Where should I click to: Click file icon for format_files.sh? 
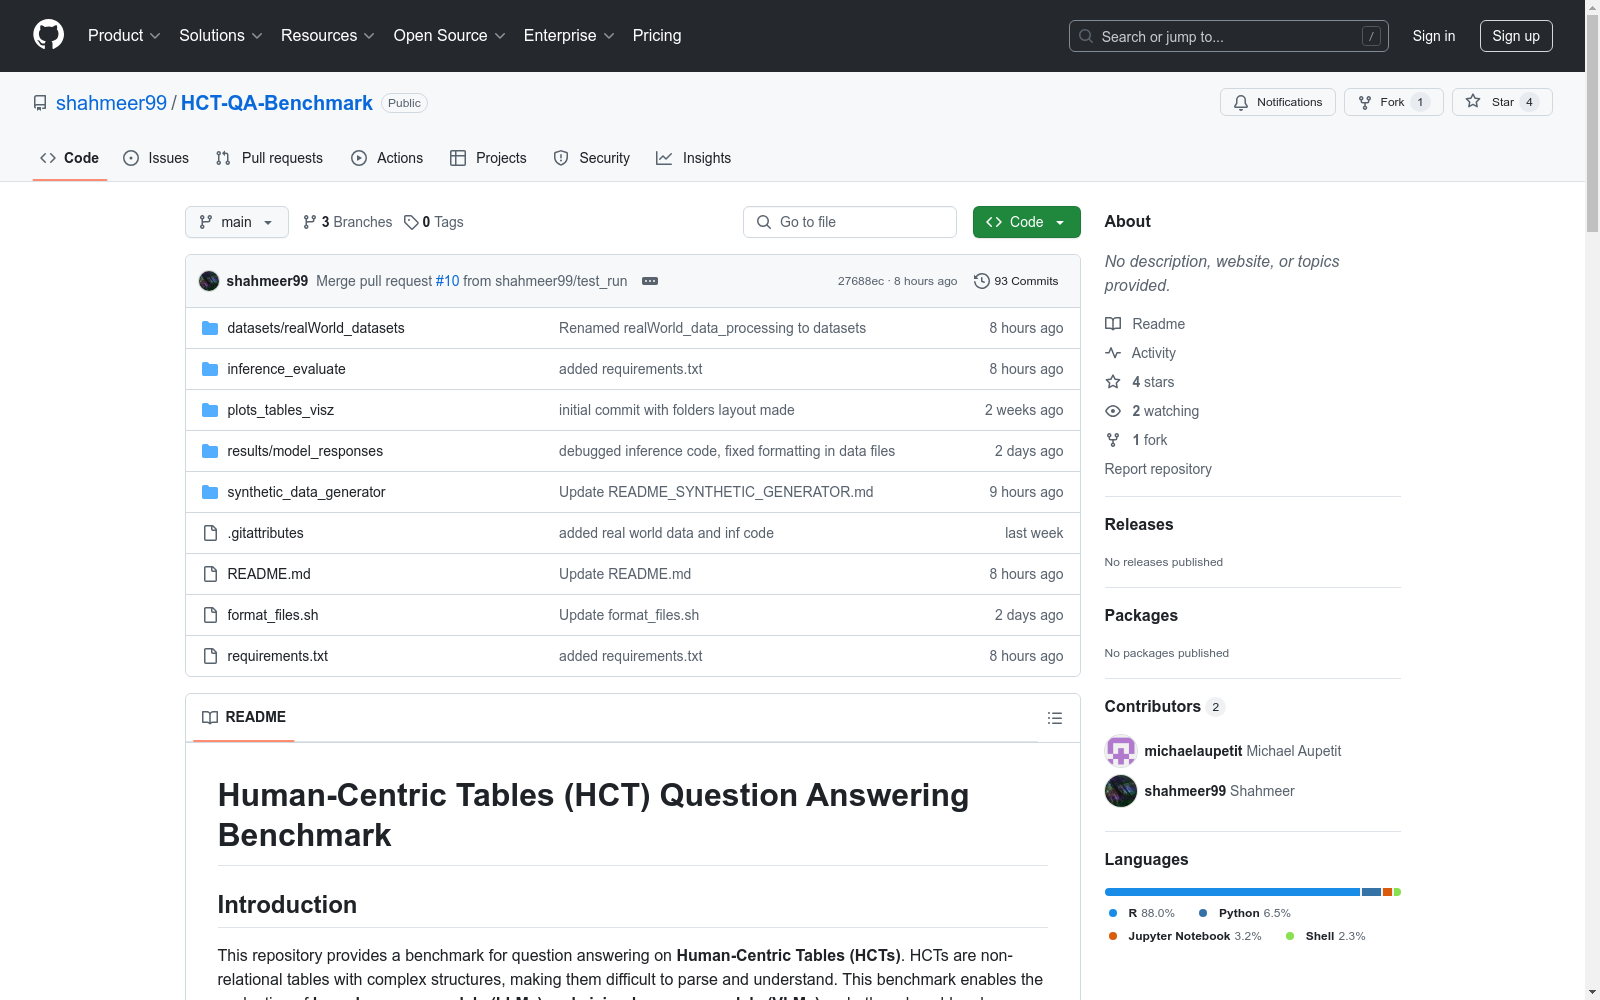click(210, 615)
